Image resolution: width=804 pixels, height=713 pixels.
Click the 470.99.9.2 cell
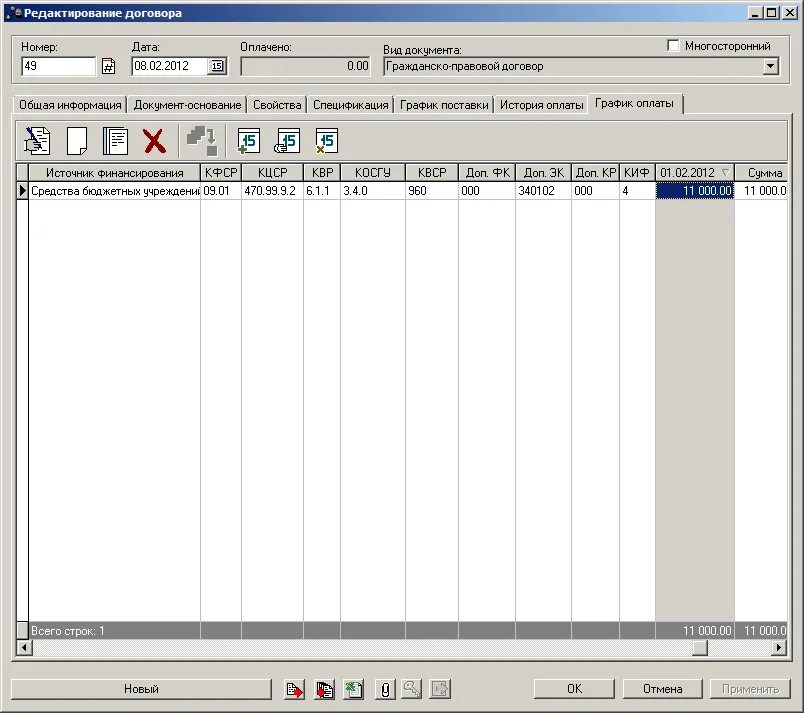[x=272, y=191]
